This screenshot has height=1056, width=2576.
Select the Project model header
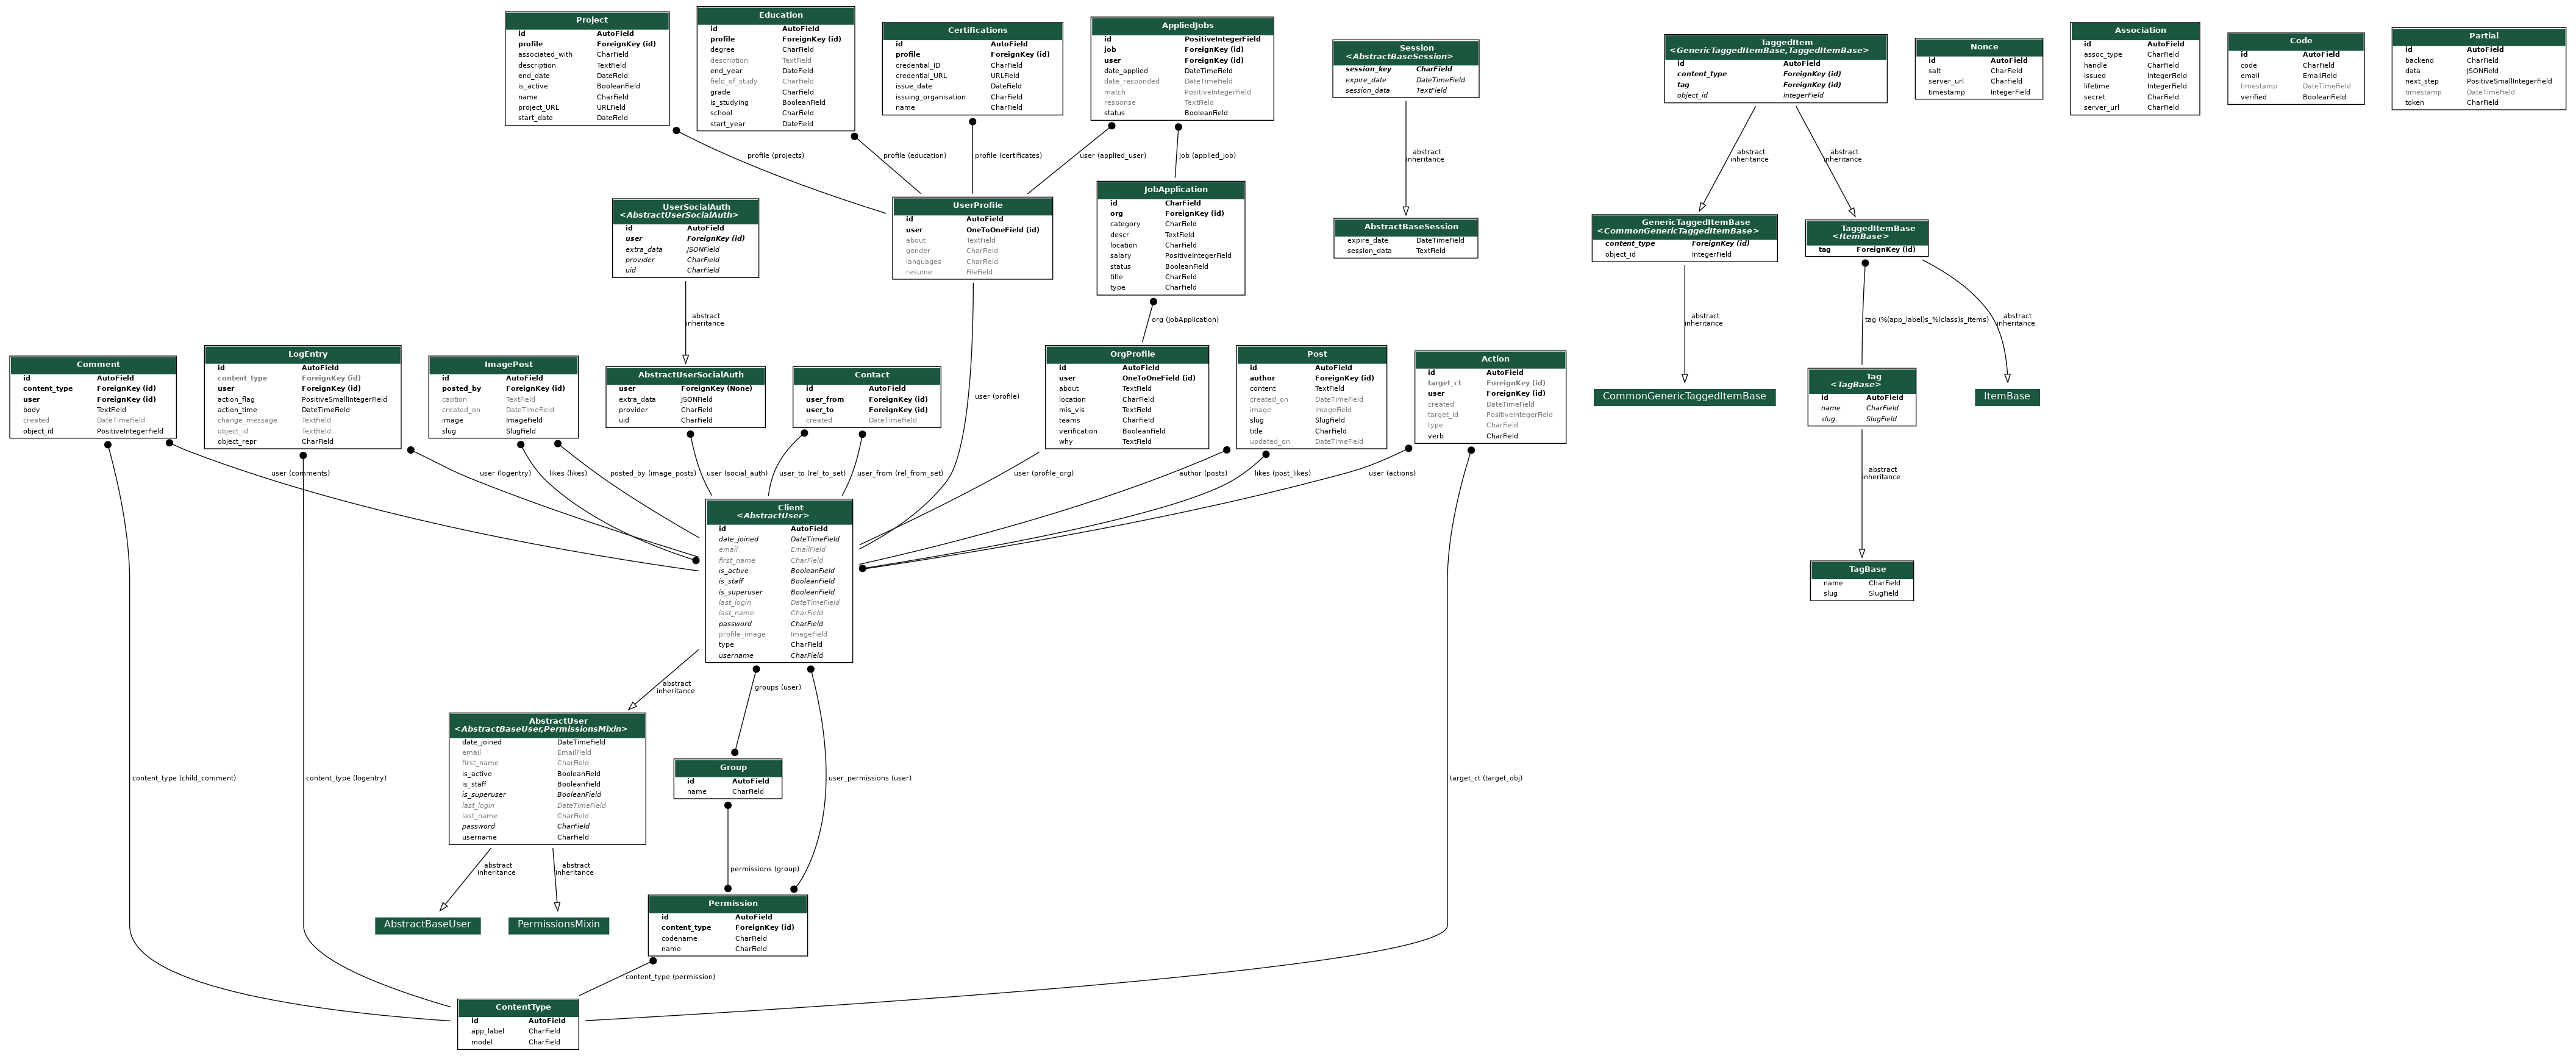click(587, 20)
